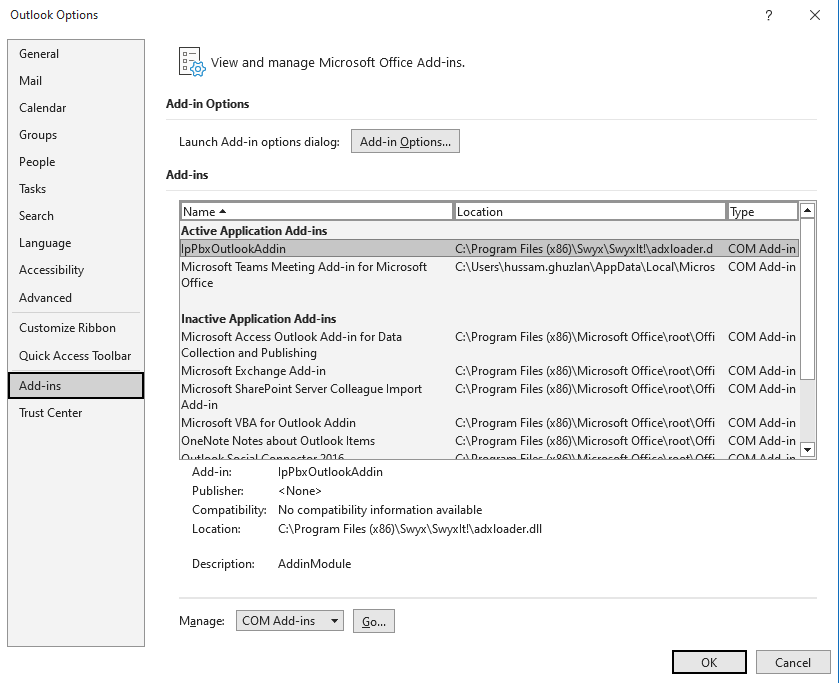Select Microsoft VBA for Outlook Addin
This screenshot has height=683, width=839.
[x=268, y=423]
